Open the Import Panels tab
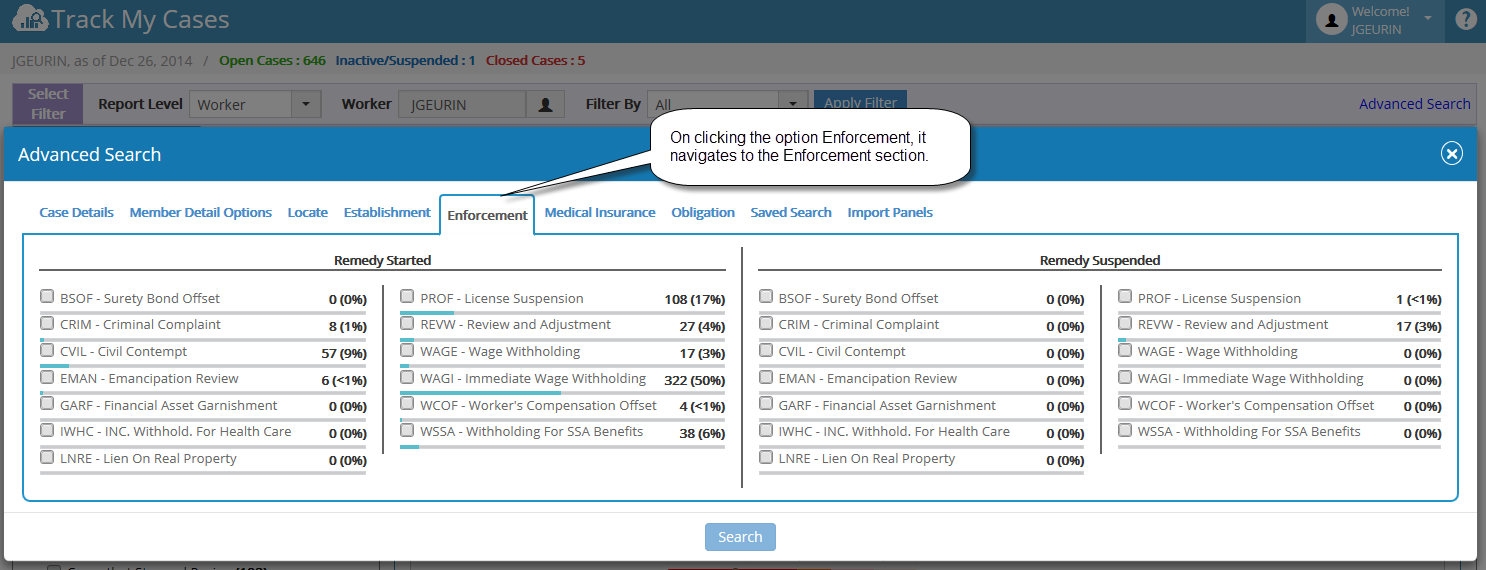 point(890,212)
